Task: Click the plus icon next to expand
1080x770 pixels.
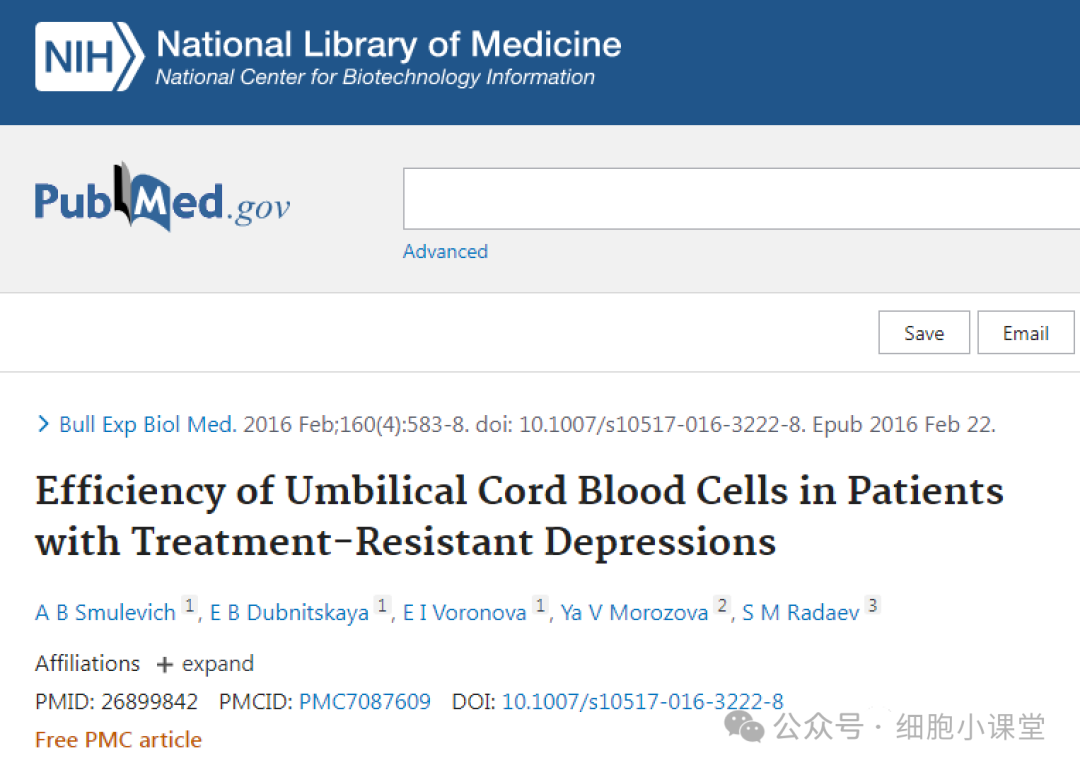Action: coord(164,665)
